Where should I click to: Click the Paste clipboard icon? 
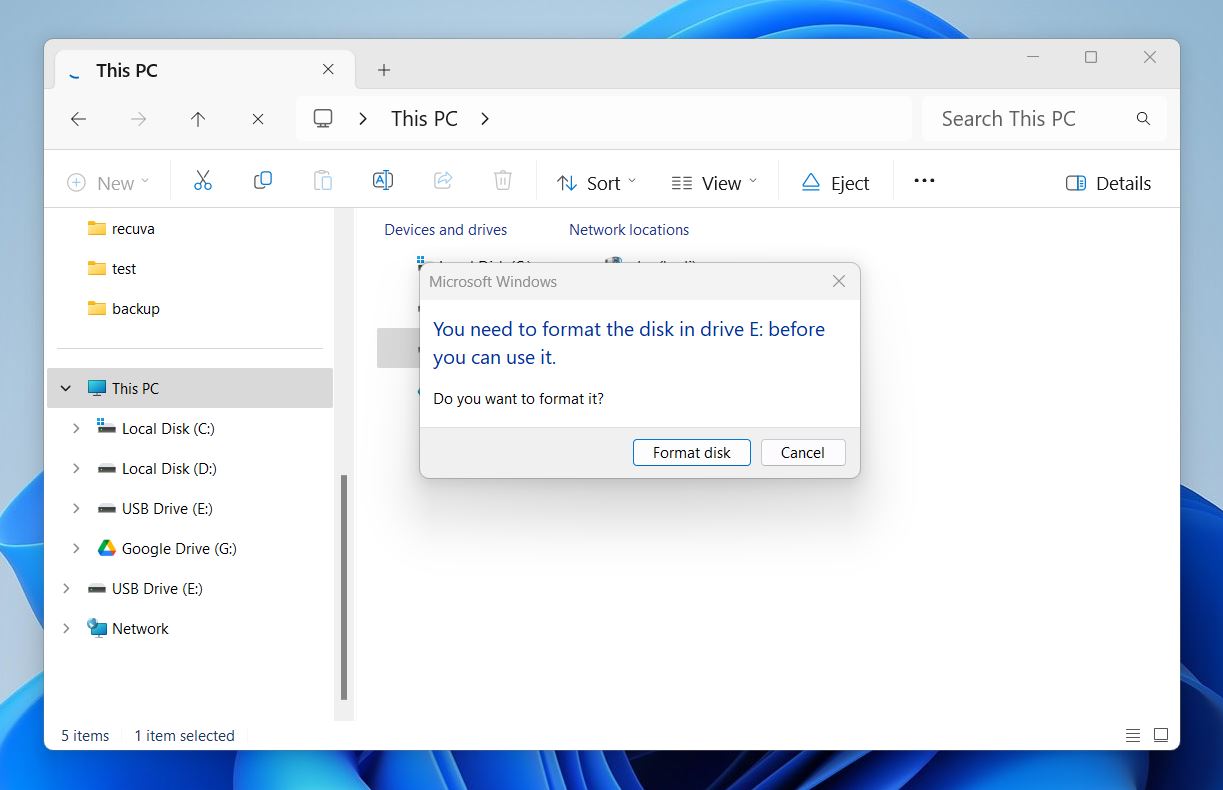coord(322,181)
